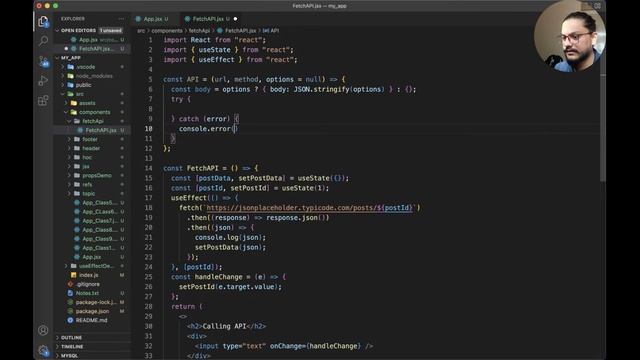Image resolution: width=640 pixels, height=360 pixels.
Task: Click 'handleChange' declaration on line 25
Action: pyautogui.click(x=218, y=277)
